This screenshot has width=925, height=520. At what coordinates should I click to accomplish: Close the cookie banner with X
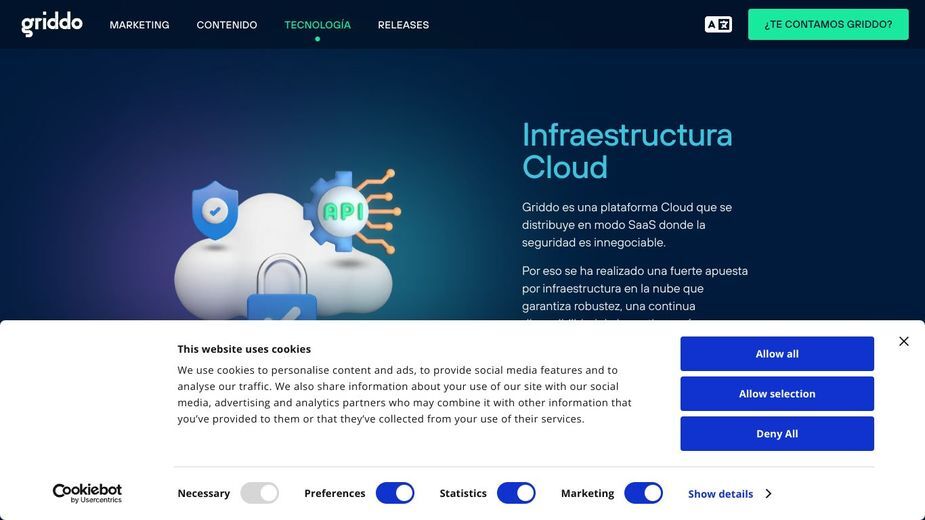903,341
